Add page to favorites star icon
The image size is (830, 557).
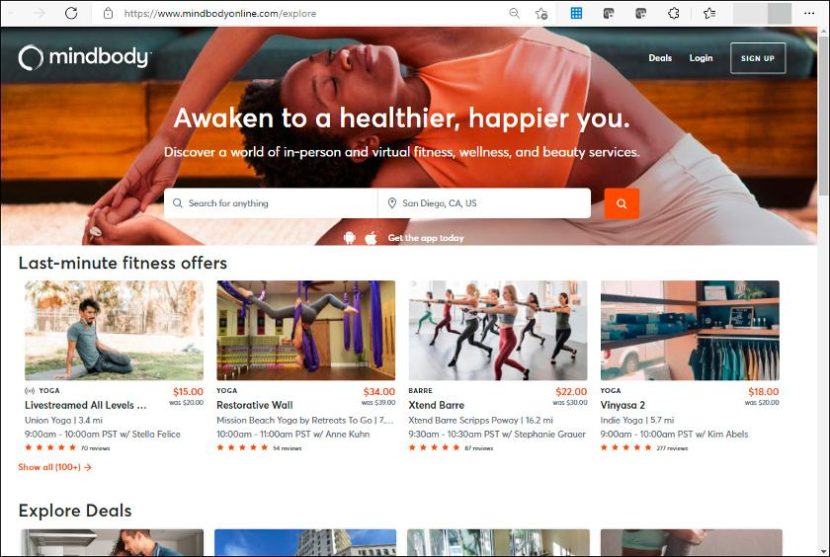[541, 13]
